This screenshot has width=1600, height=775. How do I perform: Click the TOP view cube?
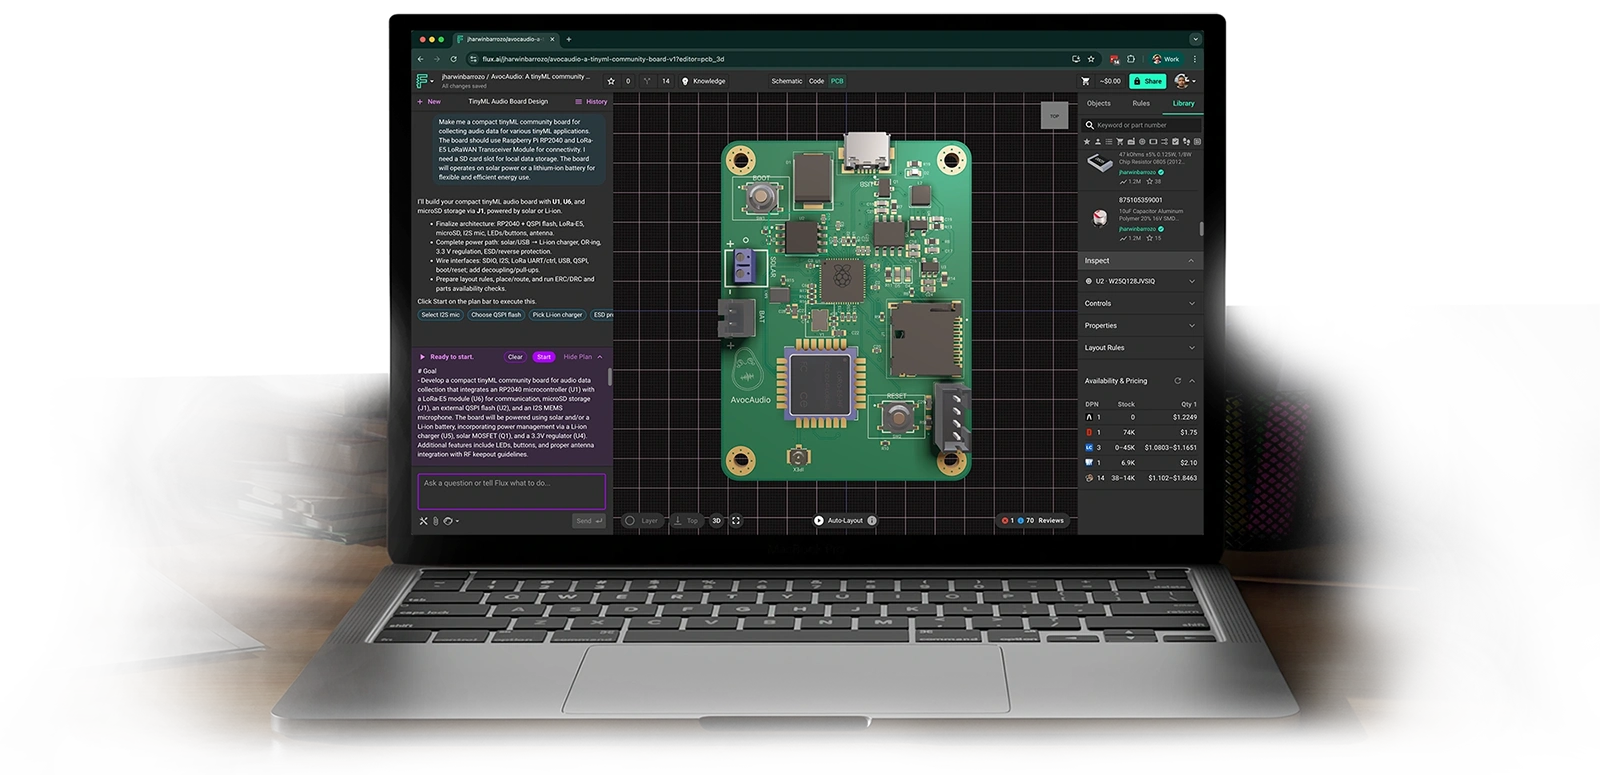coord(1054,116)
